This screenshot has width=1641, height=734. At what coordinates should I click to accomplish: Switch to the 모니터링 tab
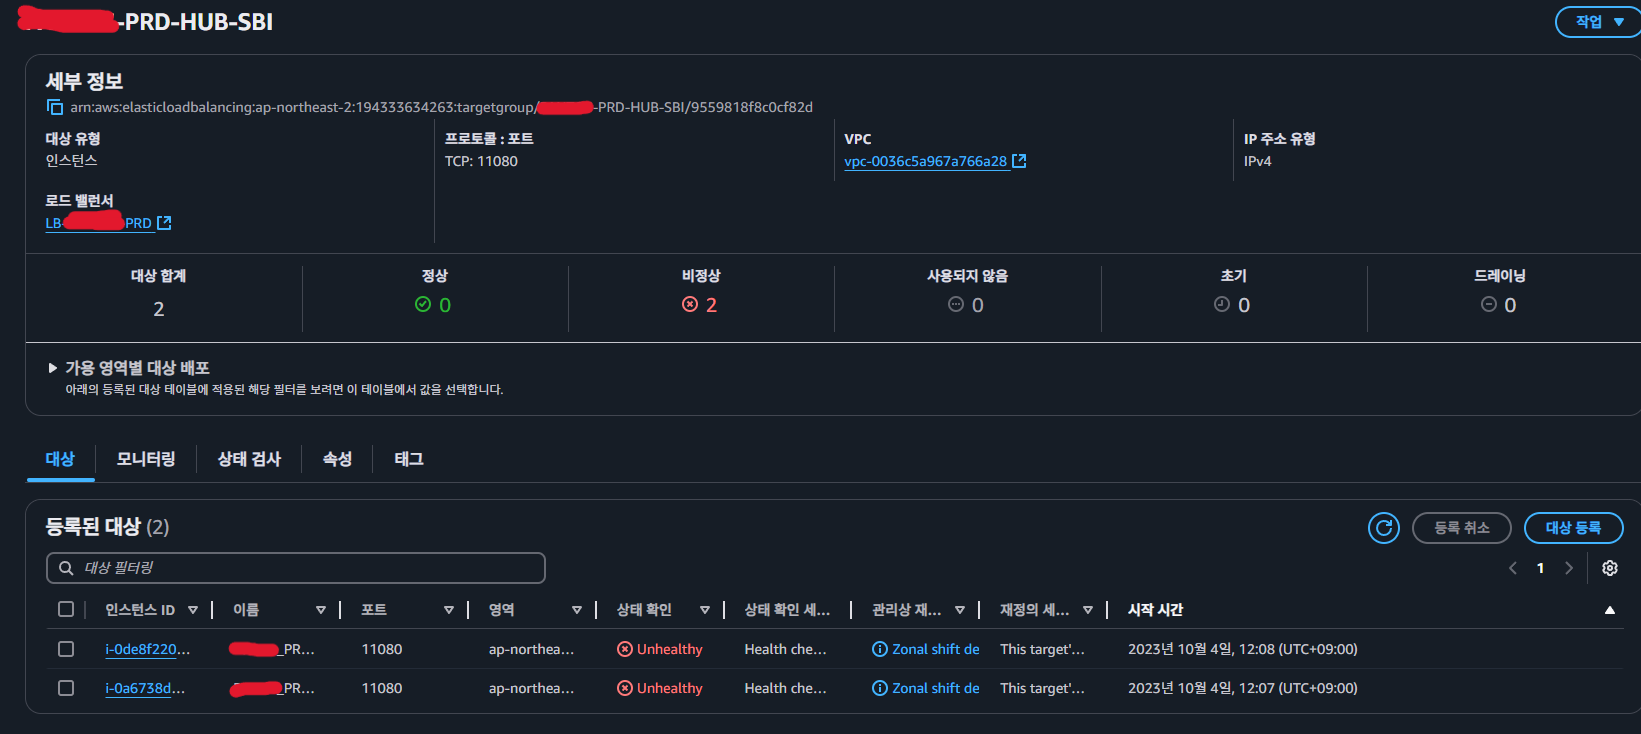(x=146, y=459)
